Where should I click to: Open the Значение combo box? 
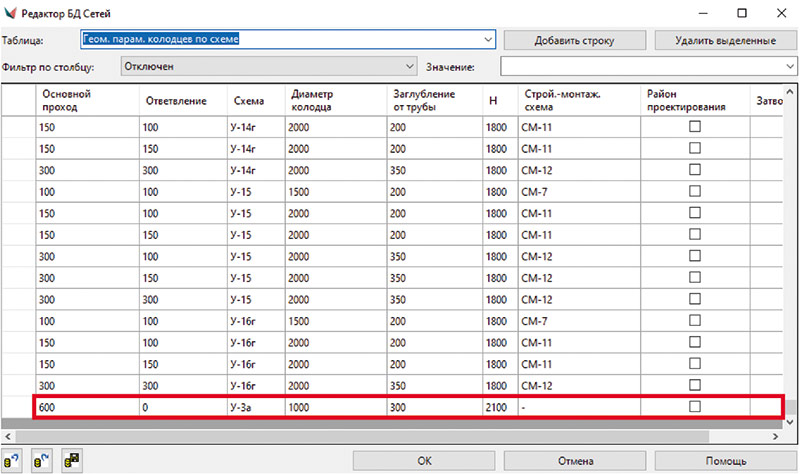[x=789, y=67]
